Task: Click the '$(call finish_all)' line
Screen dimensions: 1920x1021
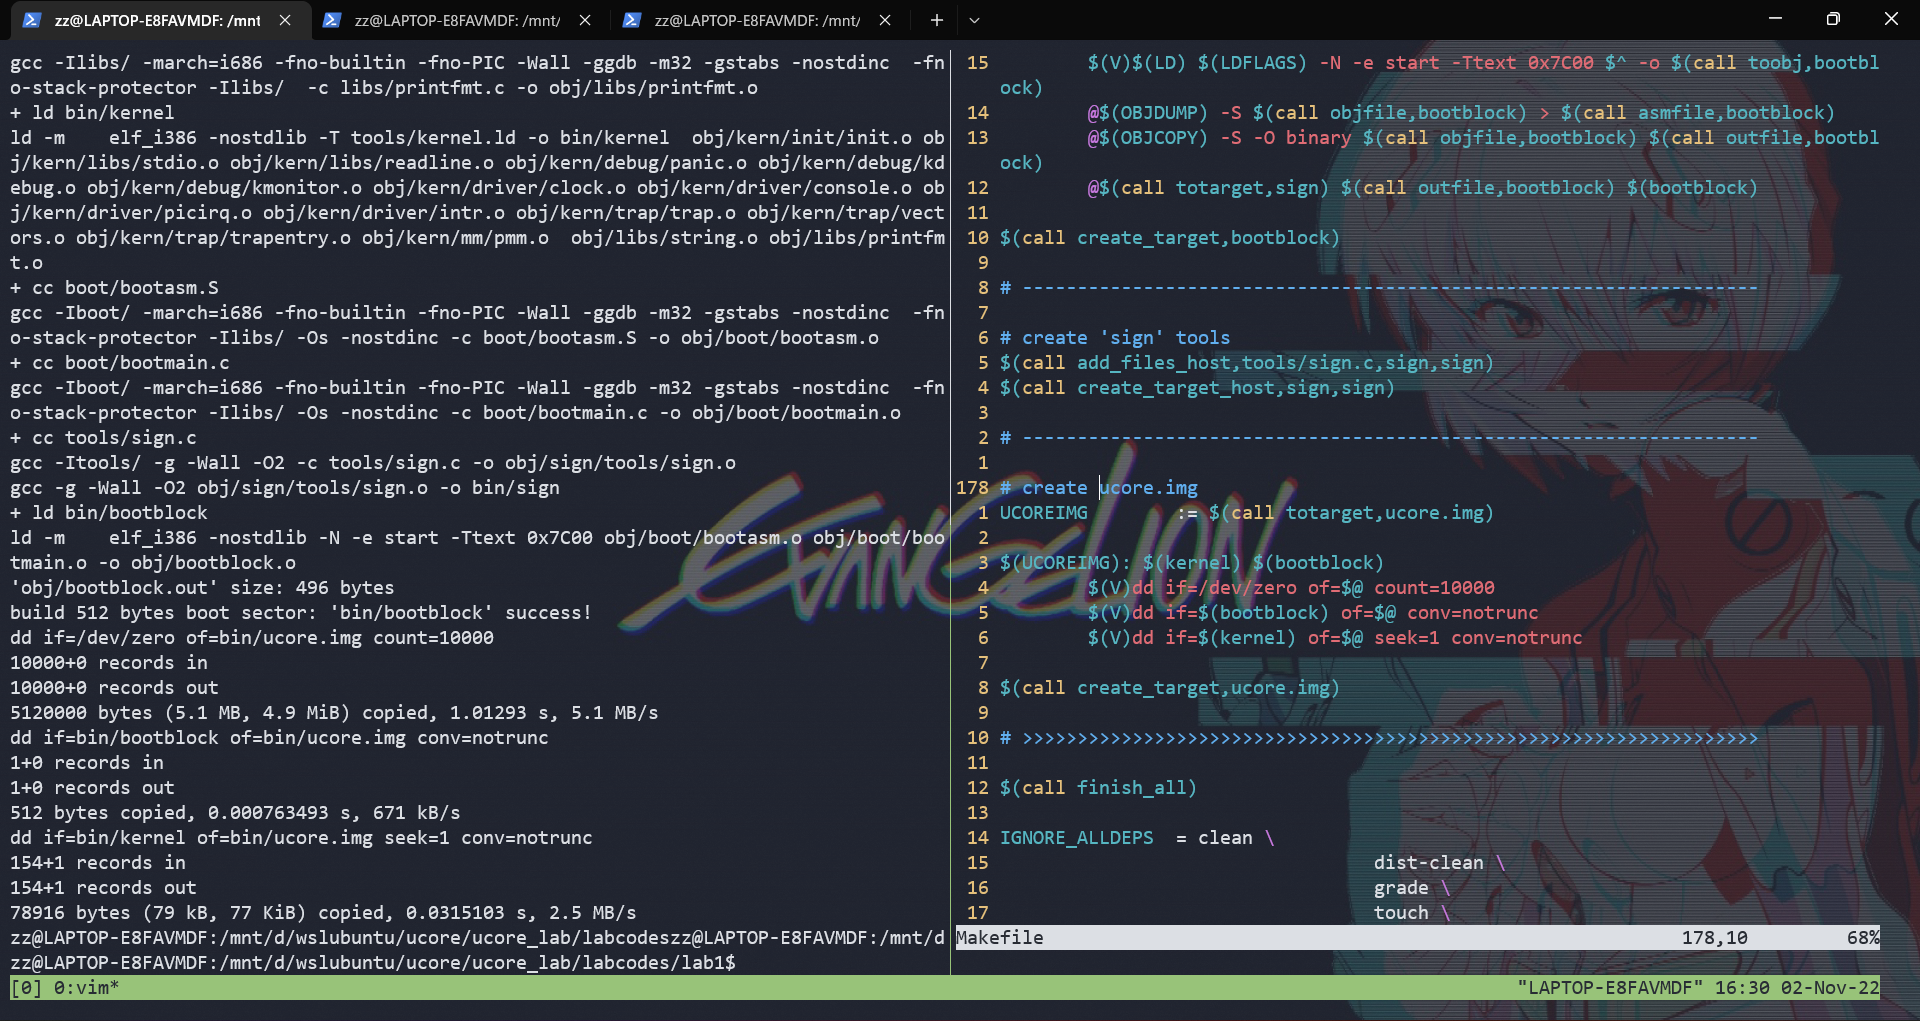Action: tap(1098, 788)
